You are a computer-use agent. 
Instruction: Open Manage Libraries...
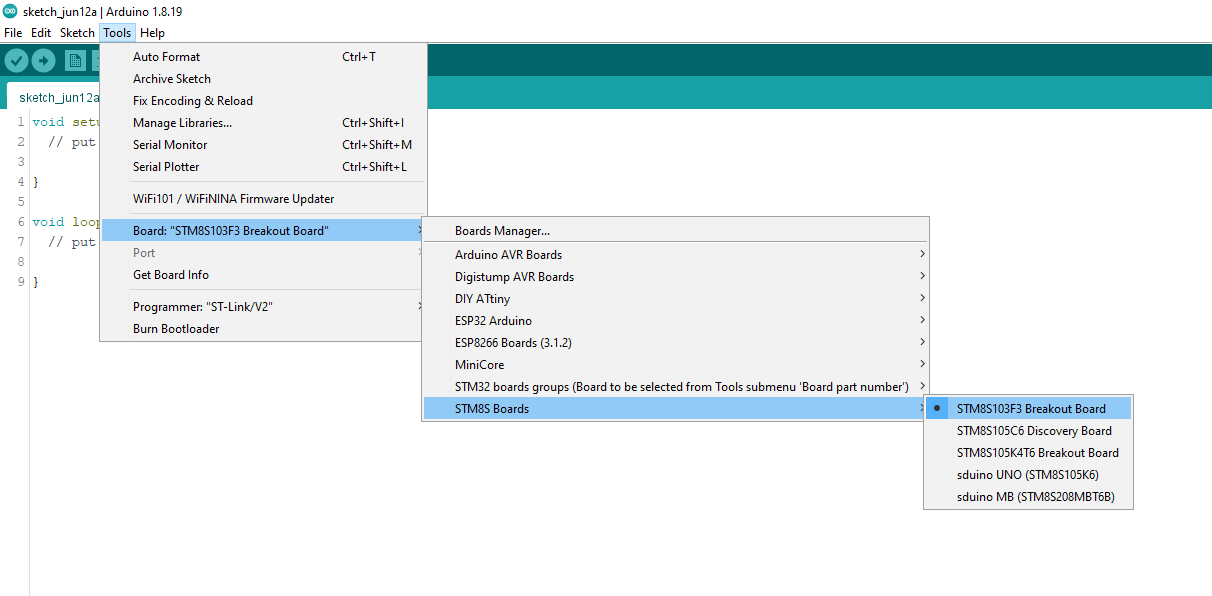(x=264, y=123)
